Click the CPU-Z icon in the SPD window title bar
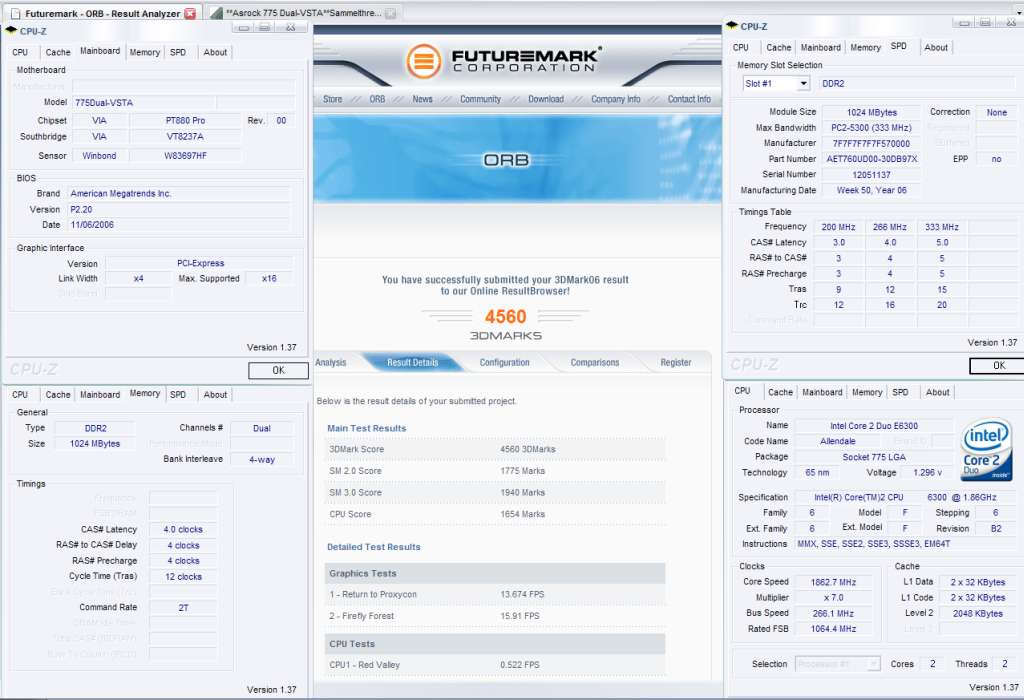Screen dimensions: 1024x700 pyautogui.click(x=732, y=26)
